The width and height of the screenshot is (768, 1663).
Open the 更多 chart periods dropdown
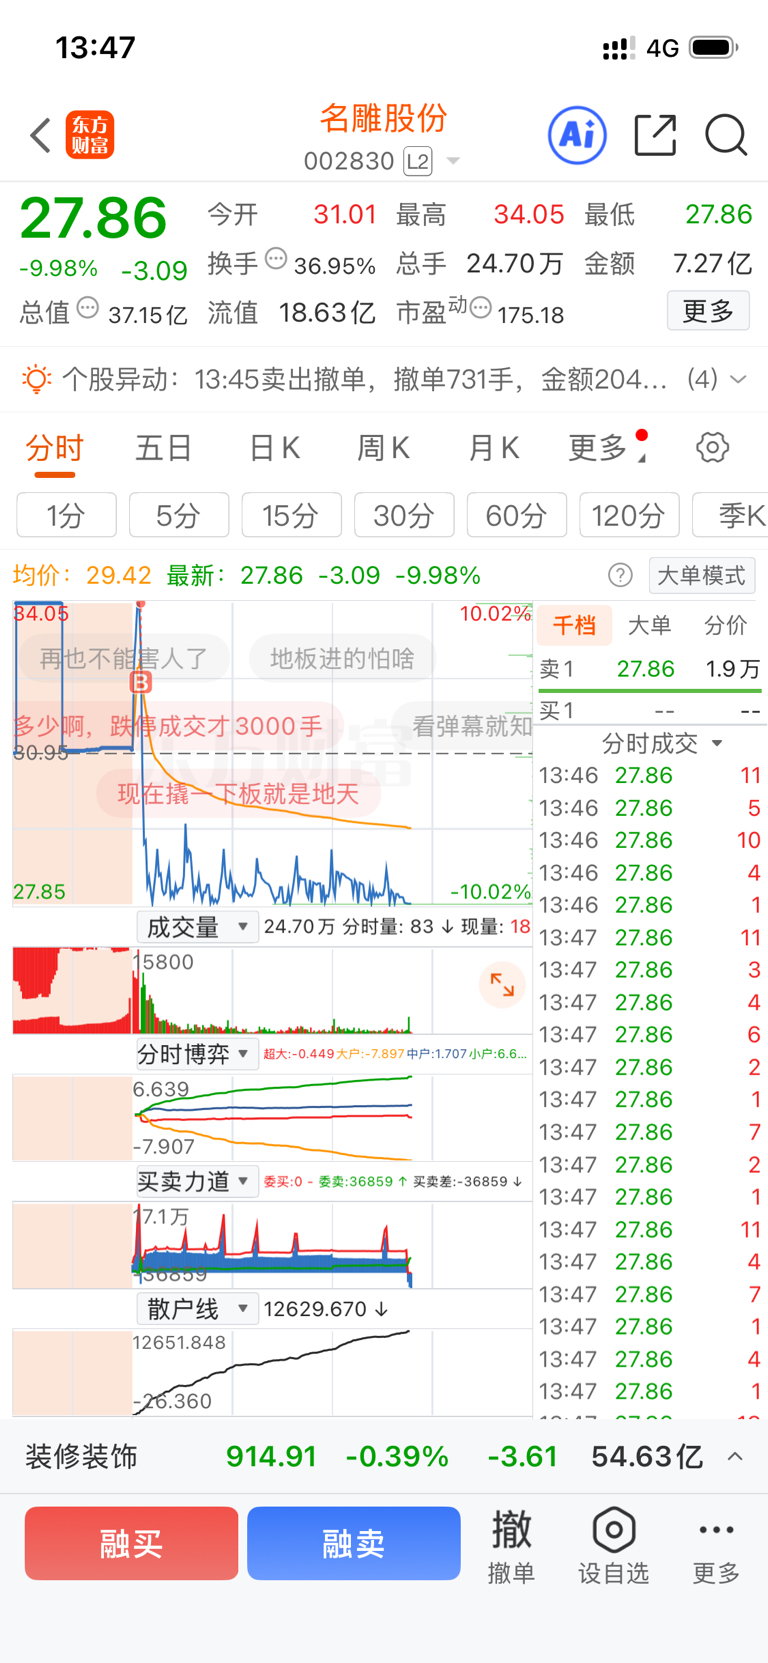pos(606,448)
